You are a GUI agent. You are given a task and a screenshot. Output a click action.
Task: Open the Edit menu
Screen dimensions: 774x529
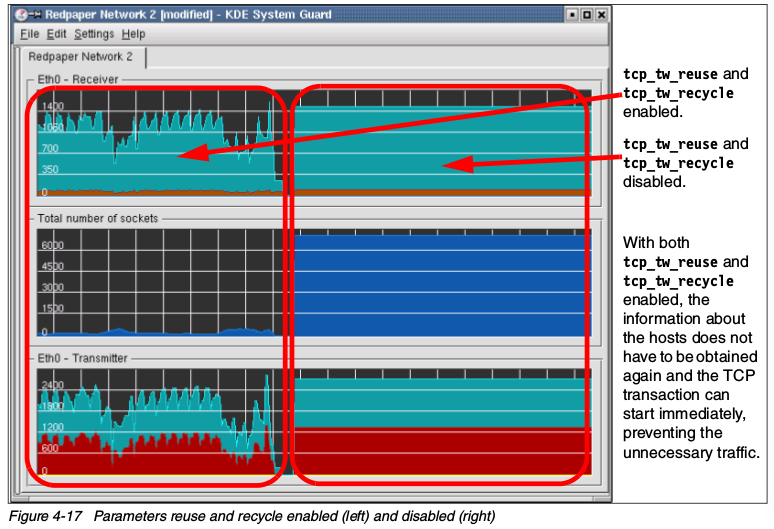56,34
